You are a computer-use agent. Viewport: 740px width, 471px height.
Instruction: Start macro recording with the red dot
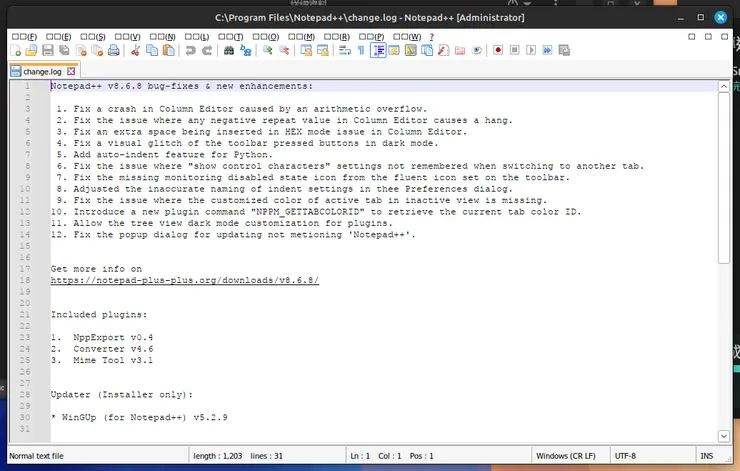(x=498, y=50)
